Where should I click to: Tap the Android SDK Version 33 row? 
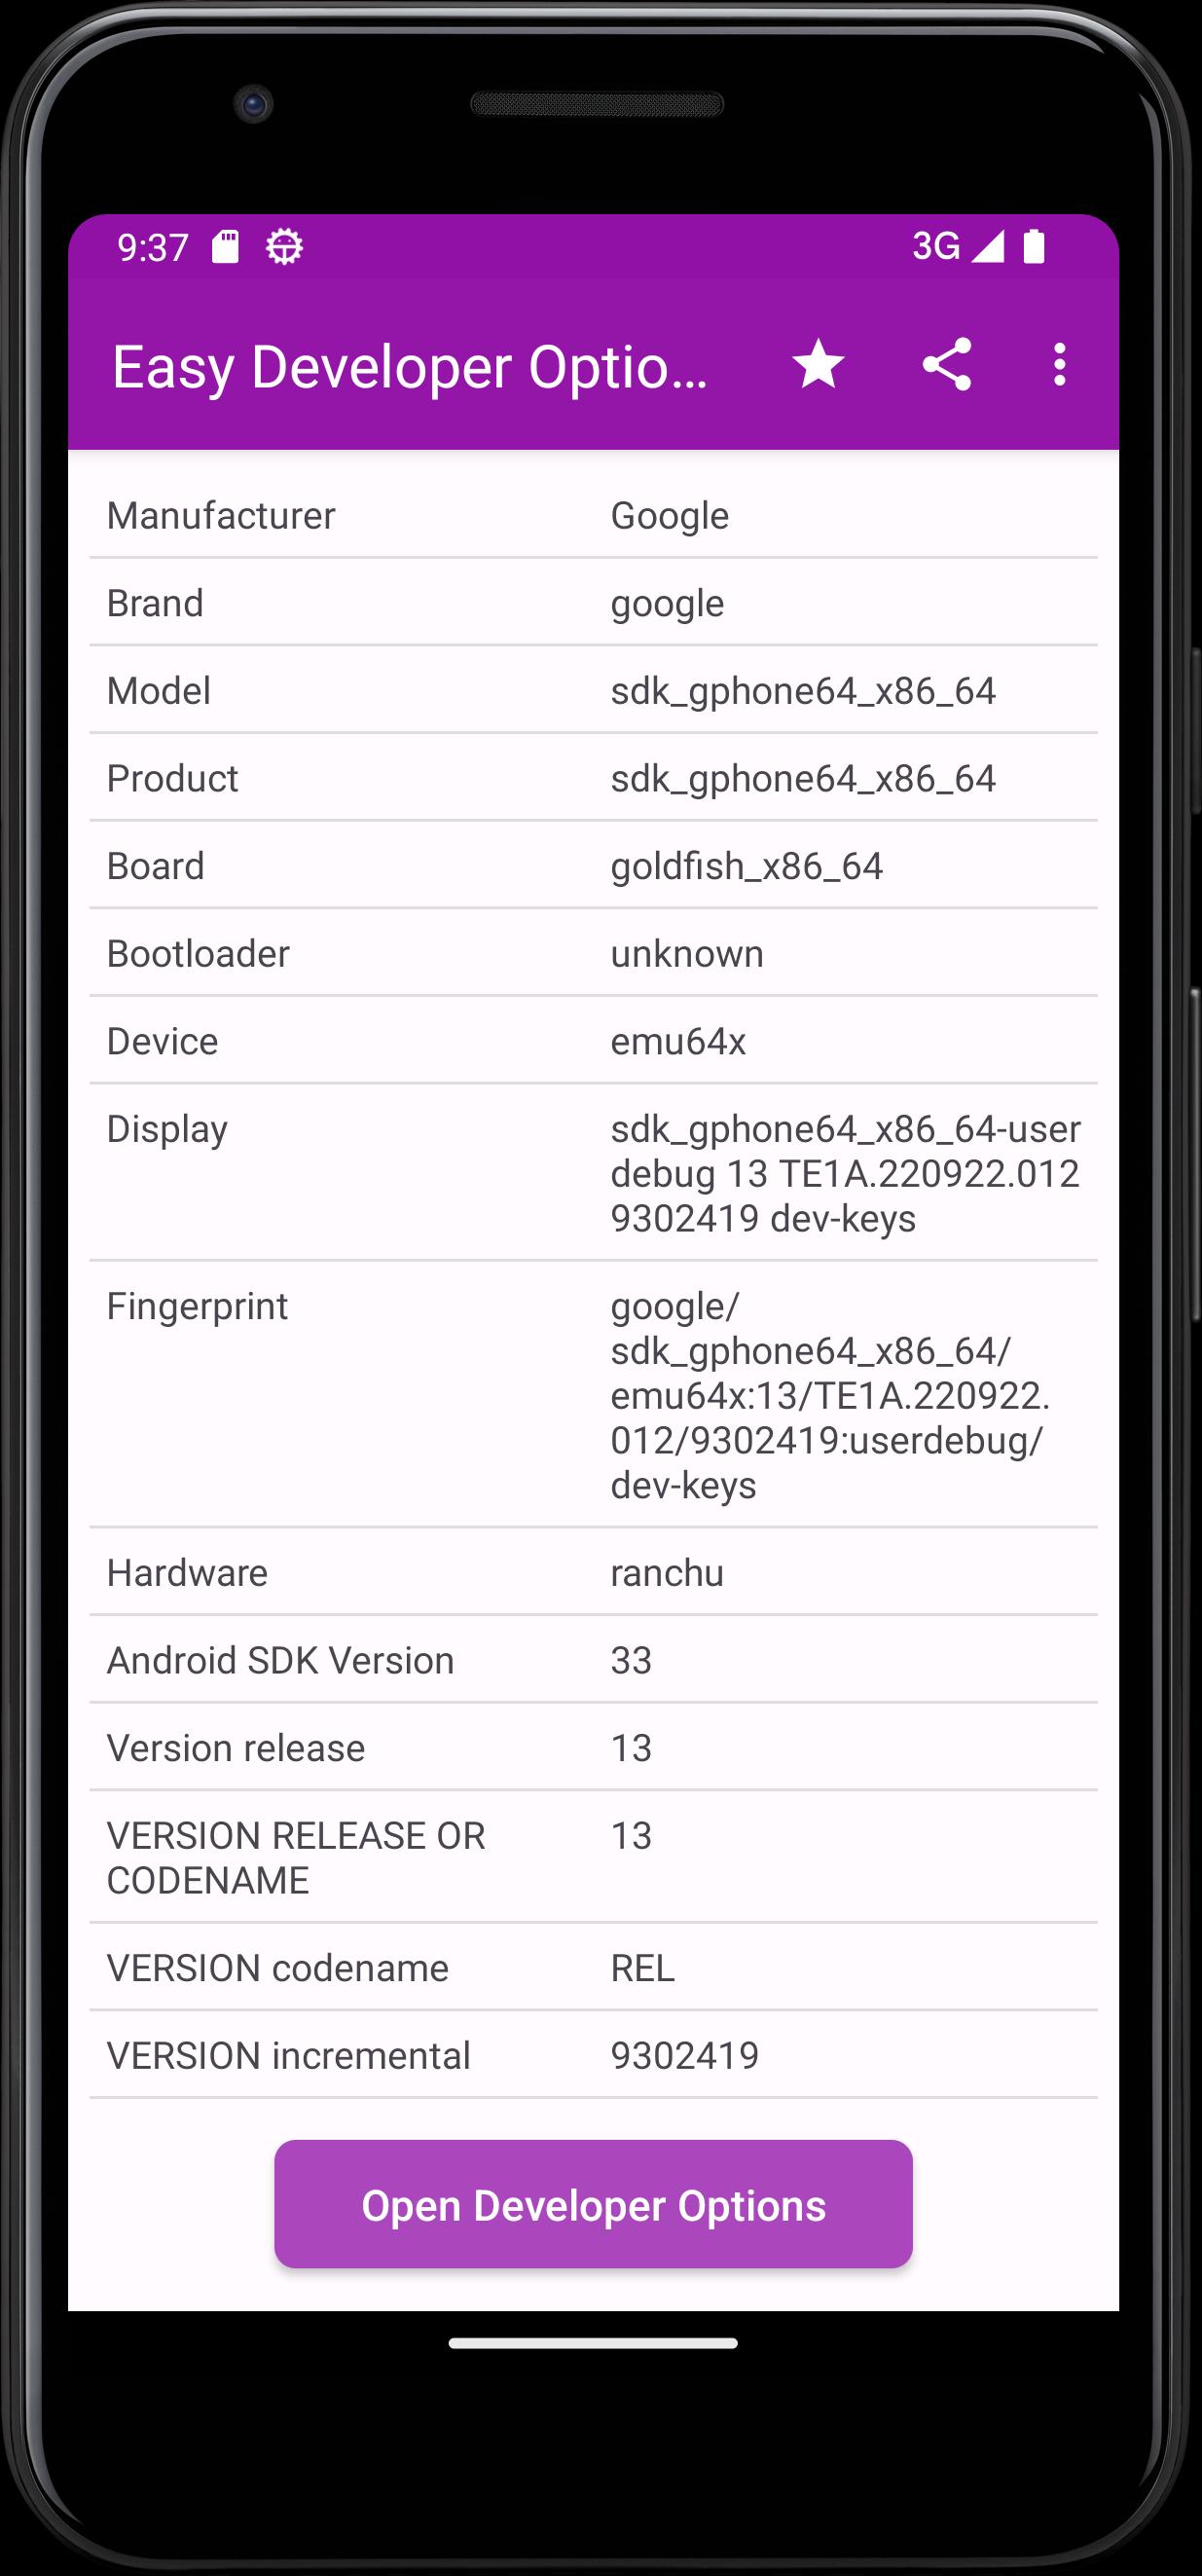coord(593,1660)
